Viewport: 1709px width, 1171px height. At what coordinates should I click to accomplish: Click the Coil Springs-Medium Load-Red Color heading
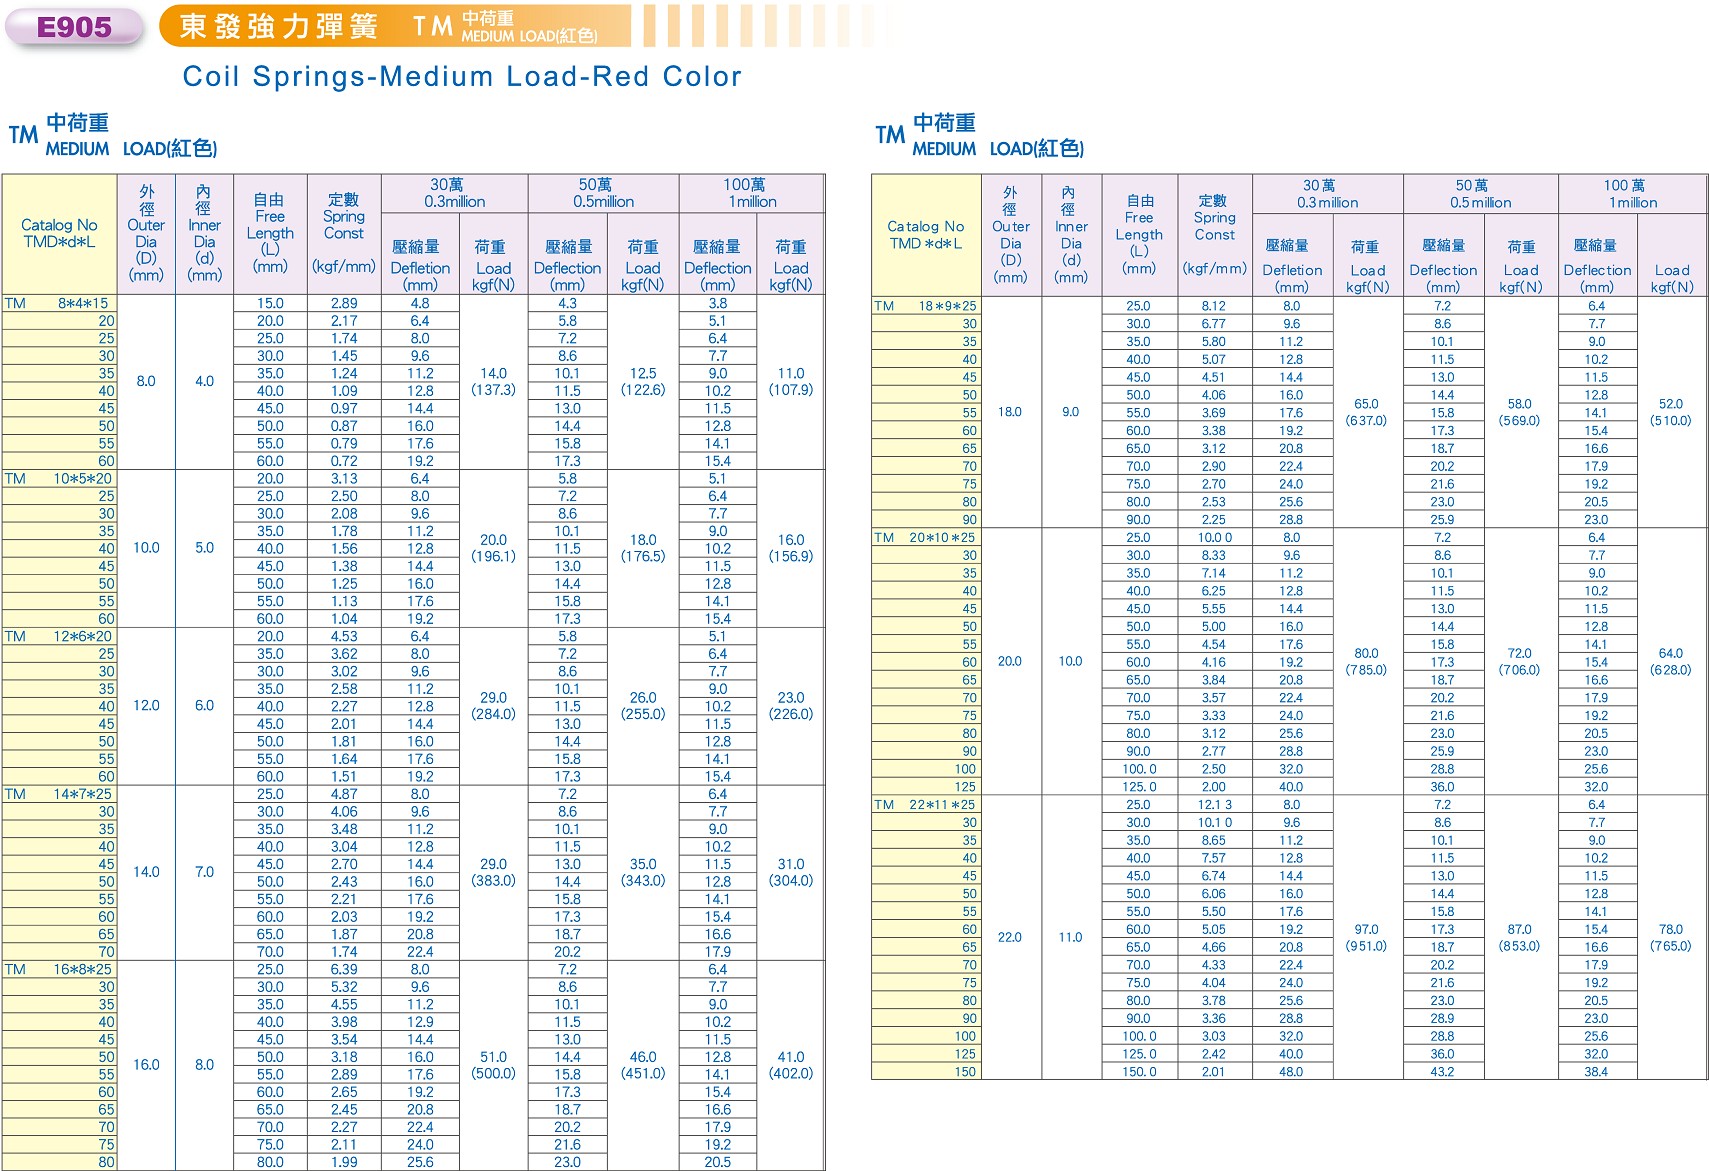(x=462, y=76)
